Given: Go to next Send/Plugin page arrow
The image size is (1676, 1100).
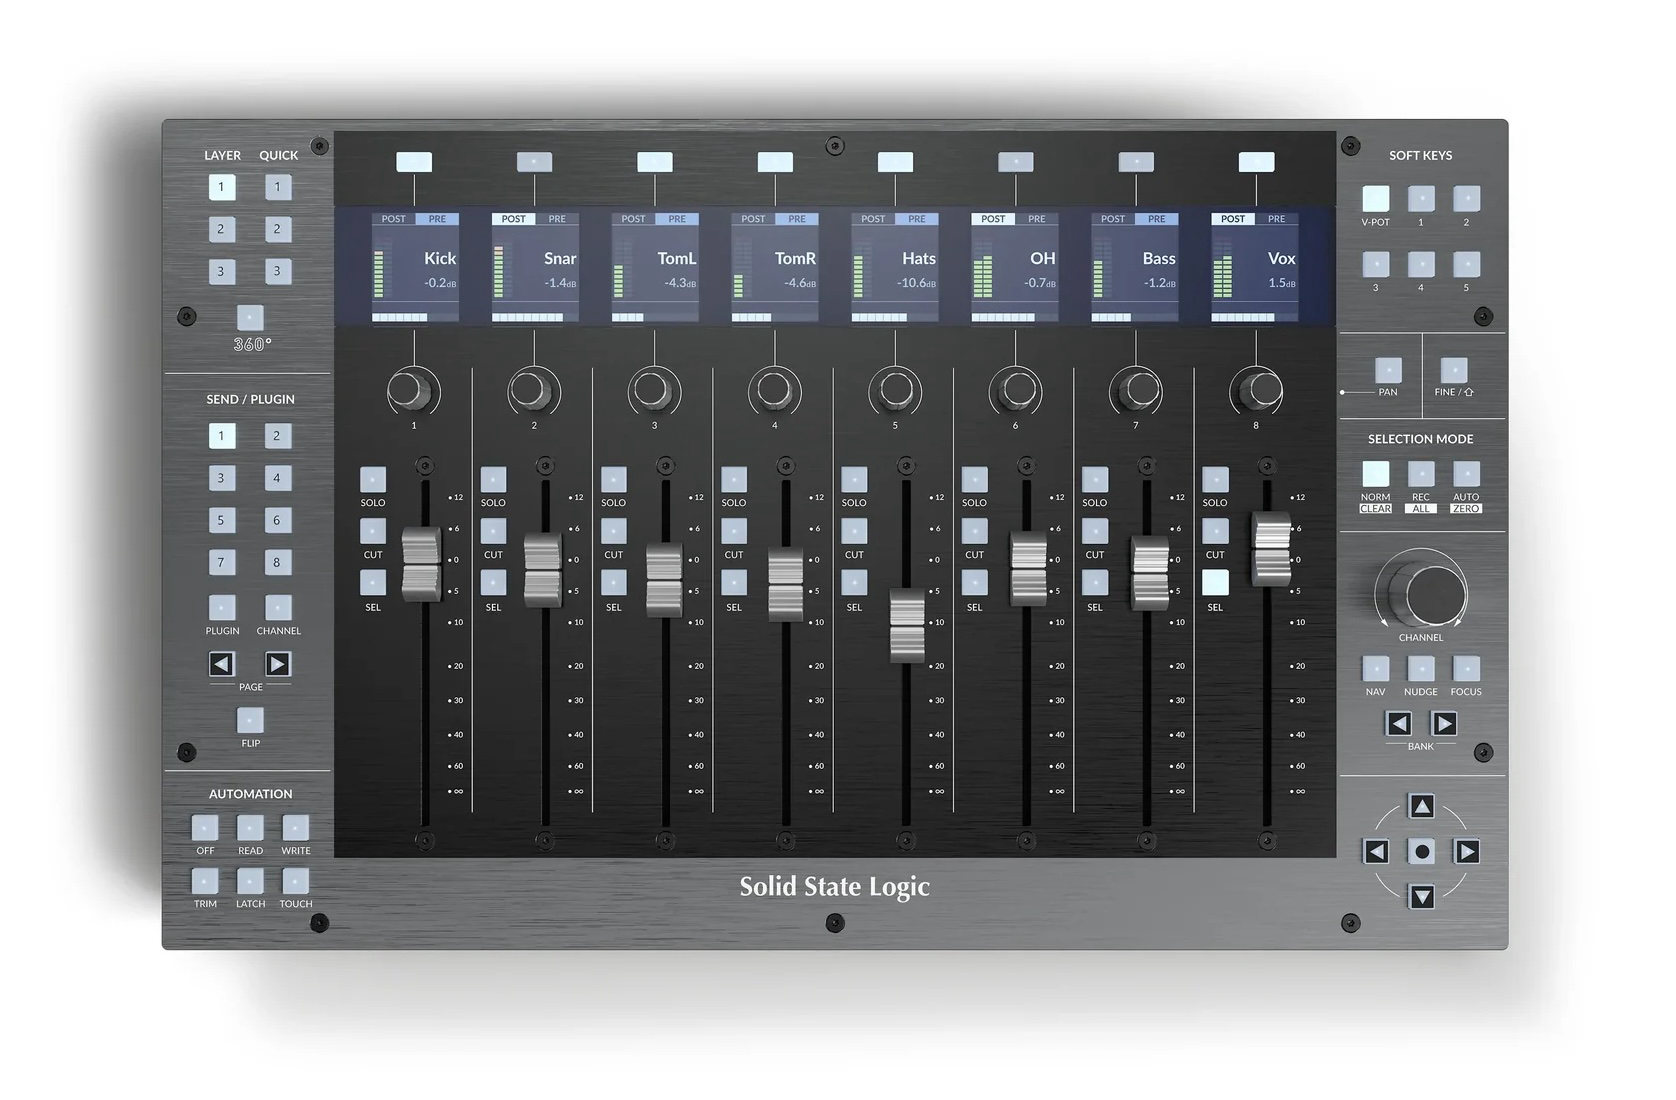Looking at the screenshot, I should tap(278, 664).
